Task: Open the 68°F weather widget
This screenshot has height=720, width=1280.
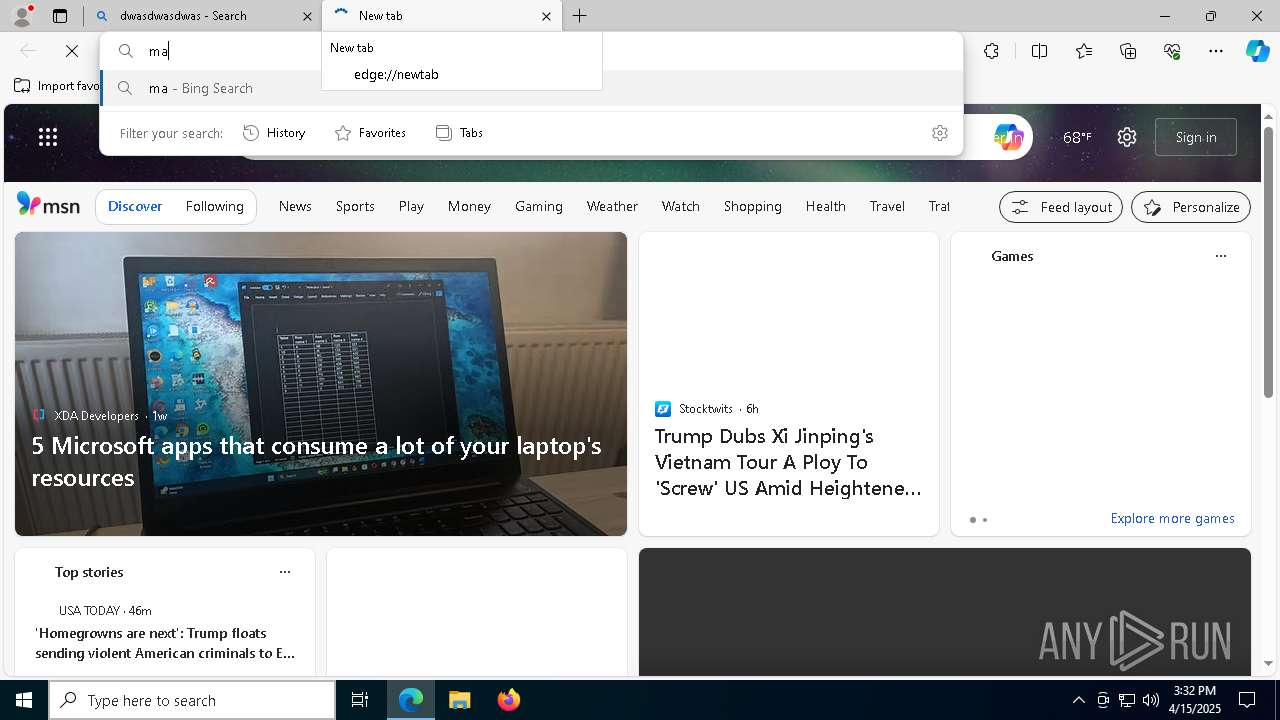Action: coord(1076,137)
